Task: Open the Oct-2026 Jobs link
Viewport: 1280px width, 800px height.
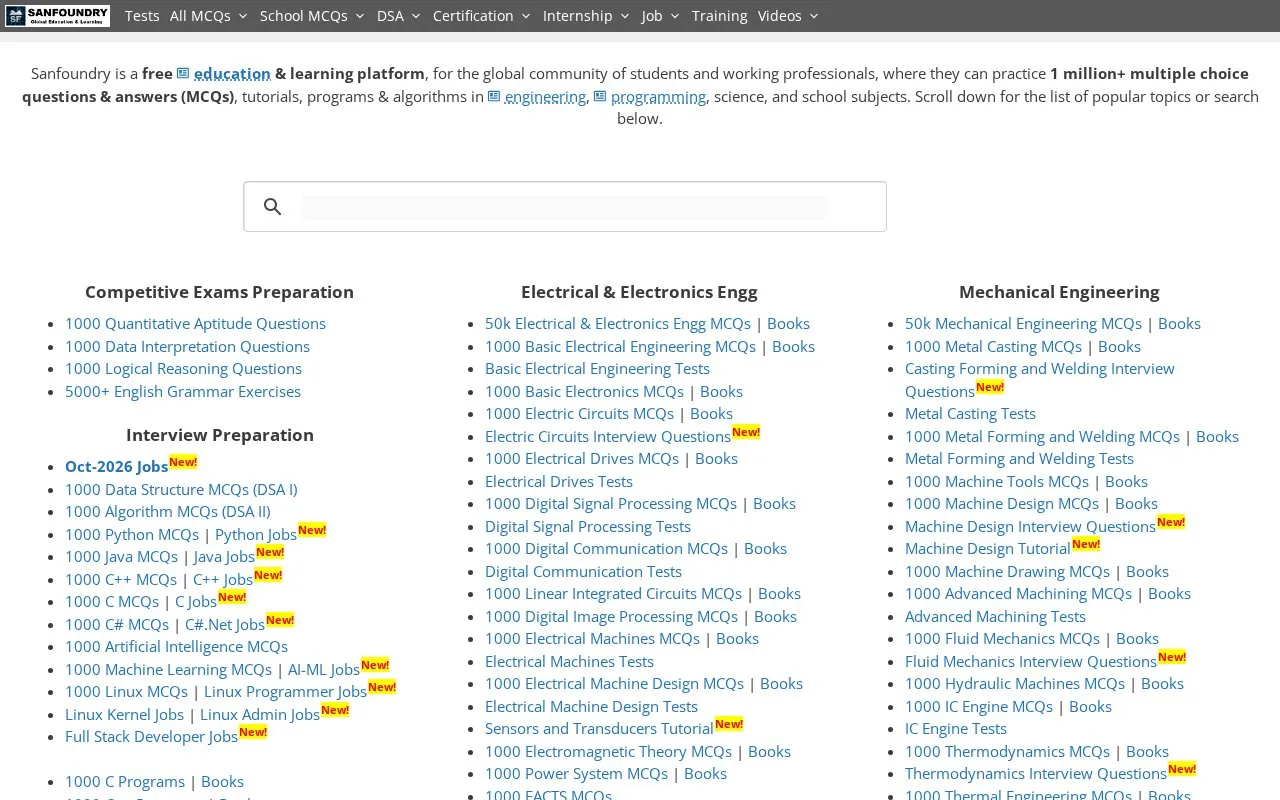Action: [116, 467]
